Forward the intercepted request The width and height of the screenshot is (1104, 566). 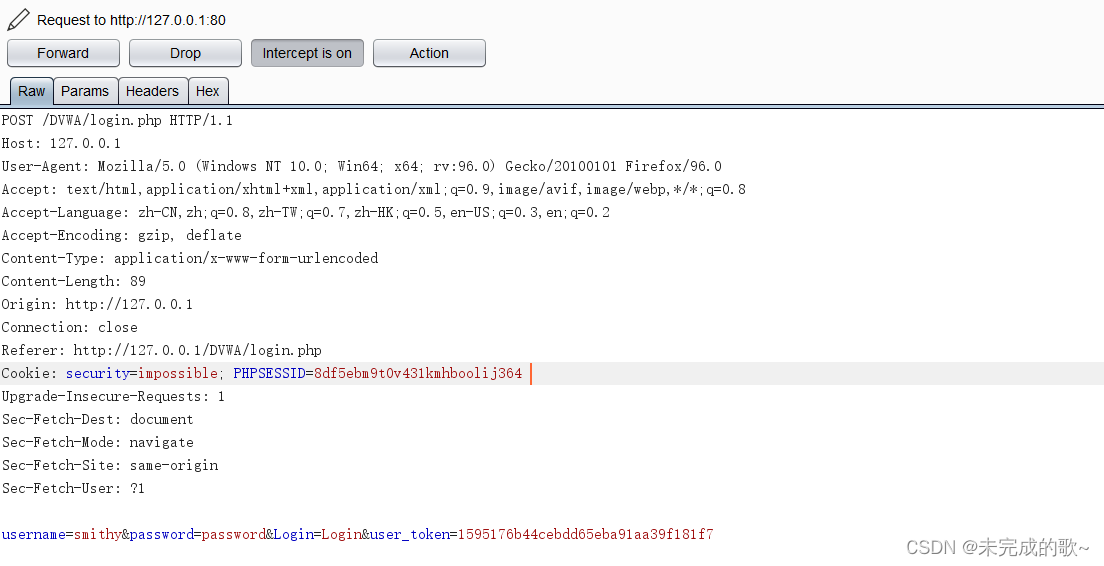pos(63,54)
